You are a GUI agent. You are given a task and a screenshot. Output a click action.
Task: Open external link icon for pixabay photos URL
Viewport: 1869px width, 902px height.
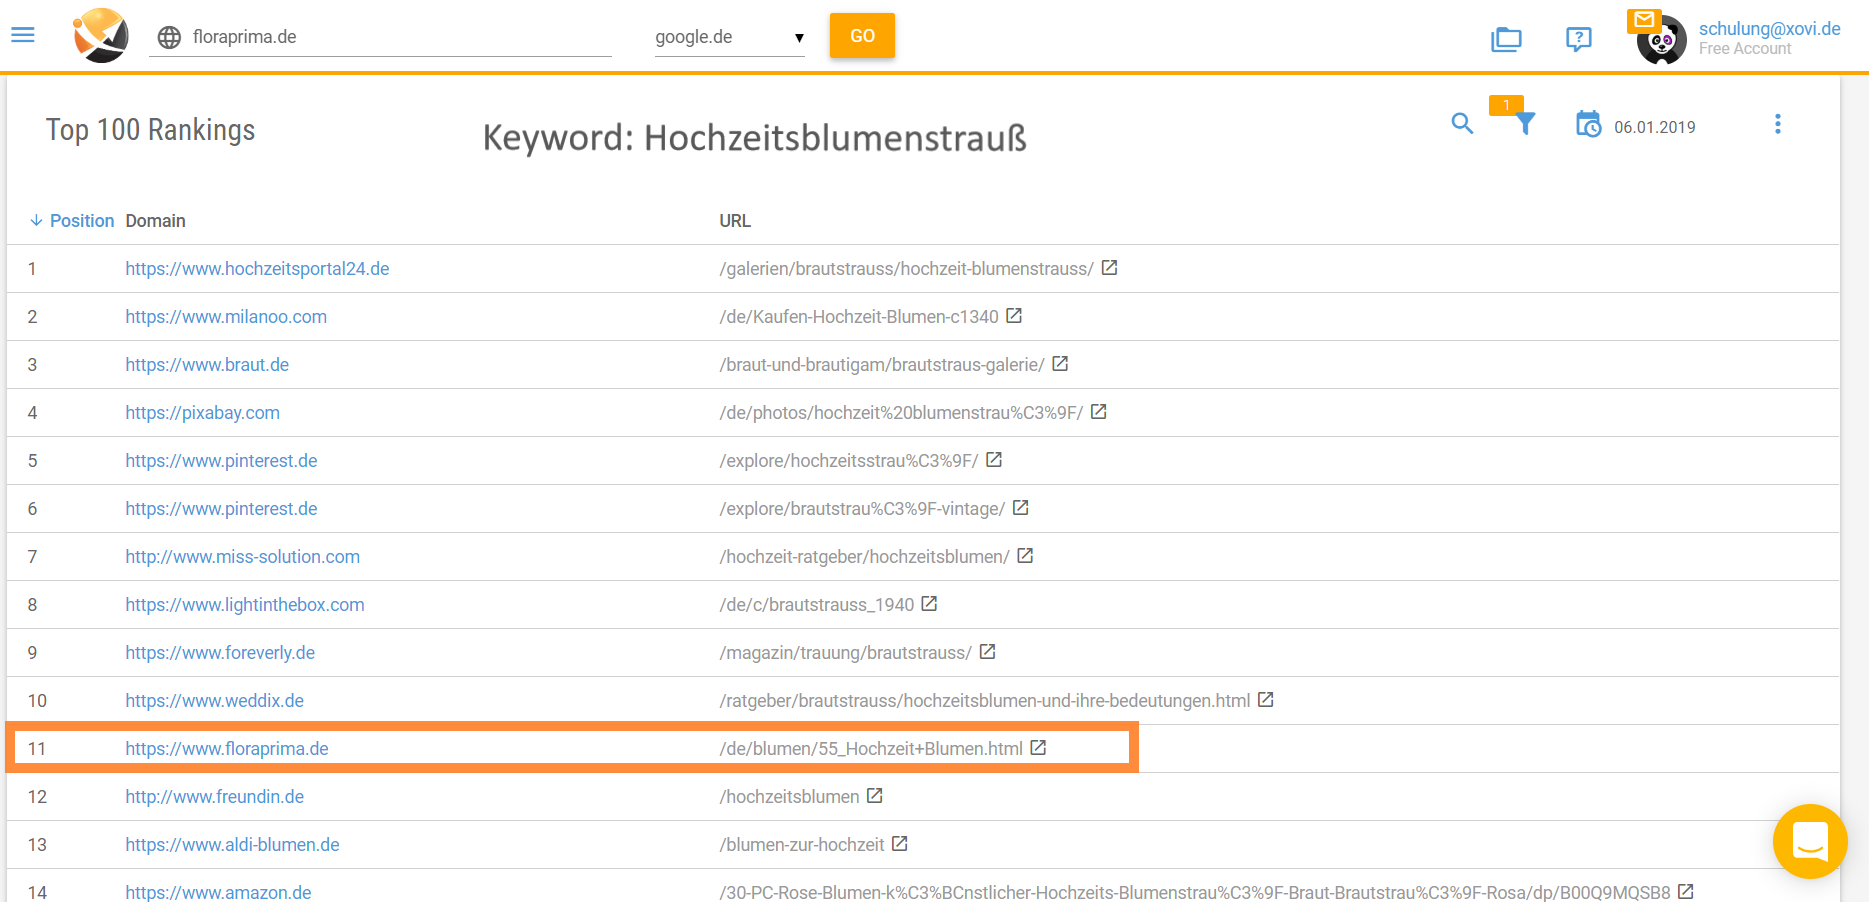(x=1098, y=412)
